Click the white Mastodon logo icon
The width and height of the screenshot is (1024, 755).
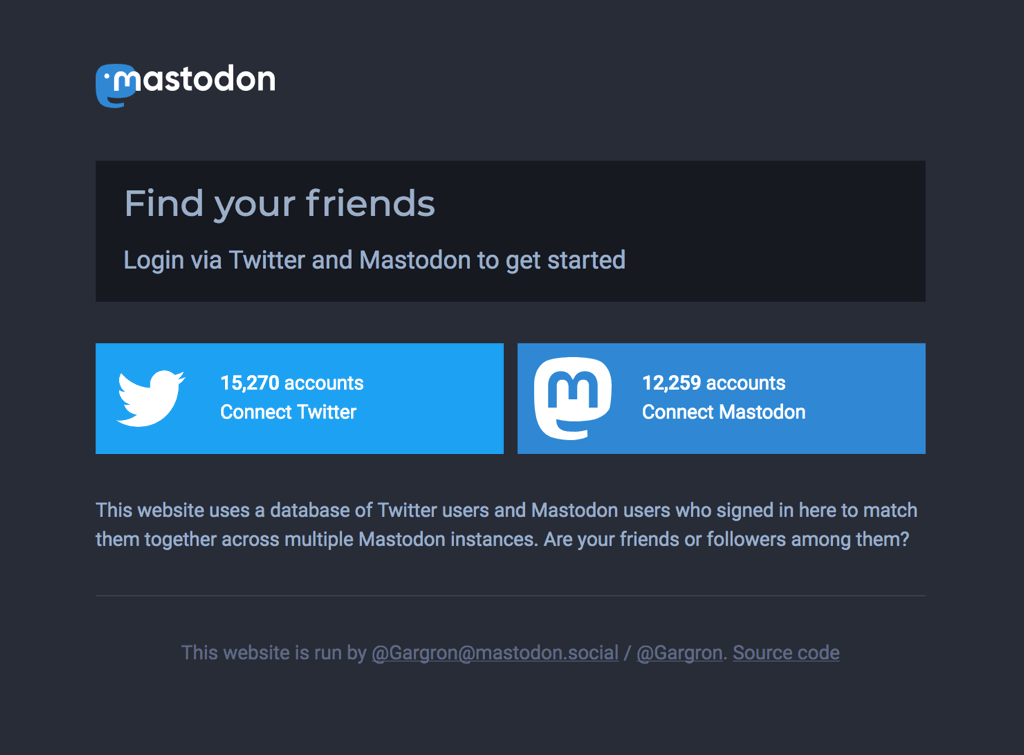click(573, 398)
